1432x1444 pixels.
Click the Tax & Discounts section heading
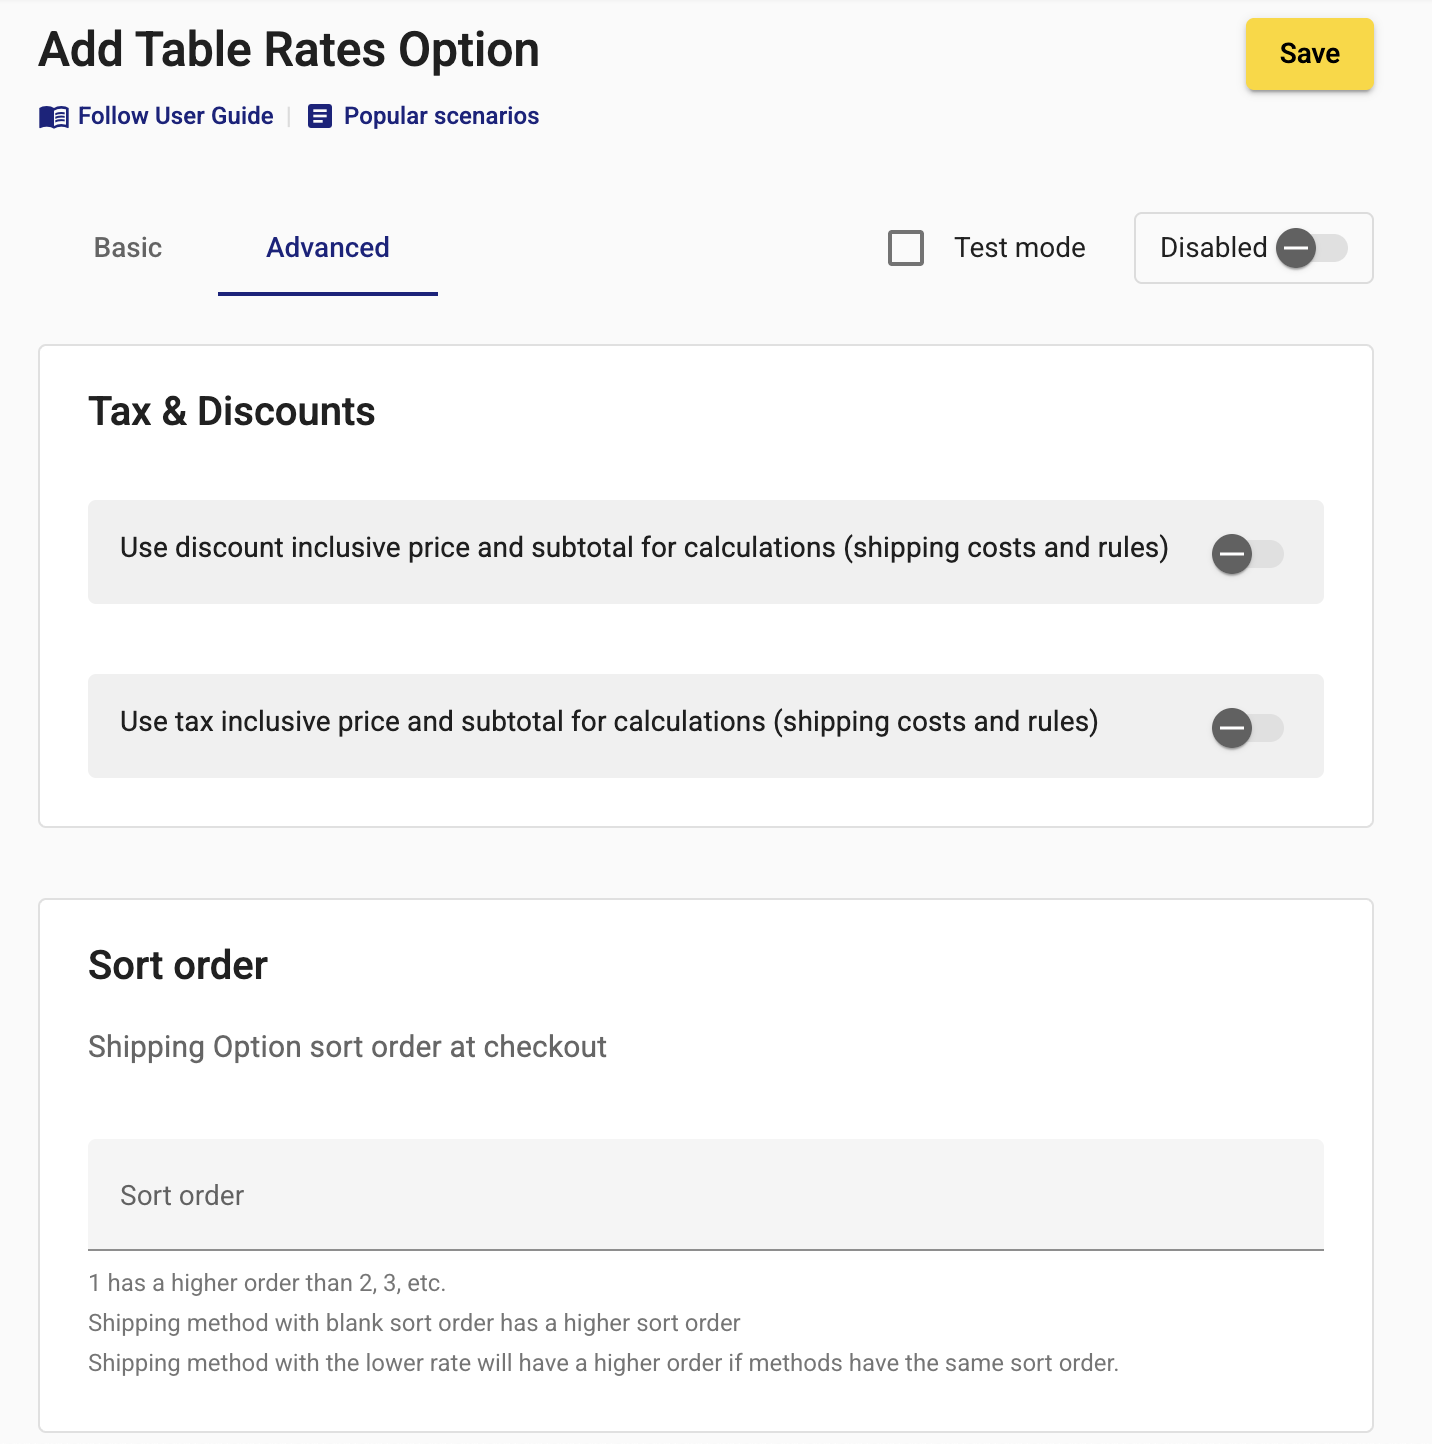tap(232, 412)
